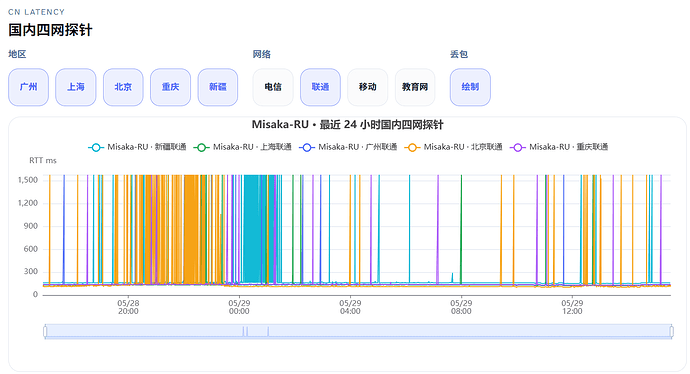Click the green 上海联通 legend marker
Image resolution: width=690 pixels, height=374 pixels.
202,147
